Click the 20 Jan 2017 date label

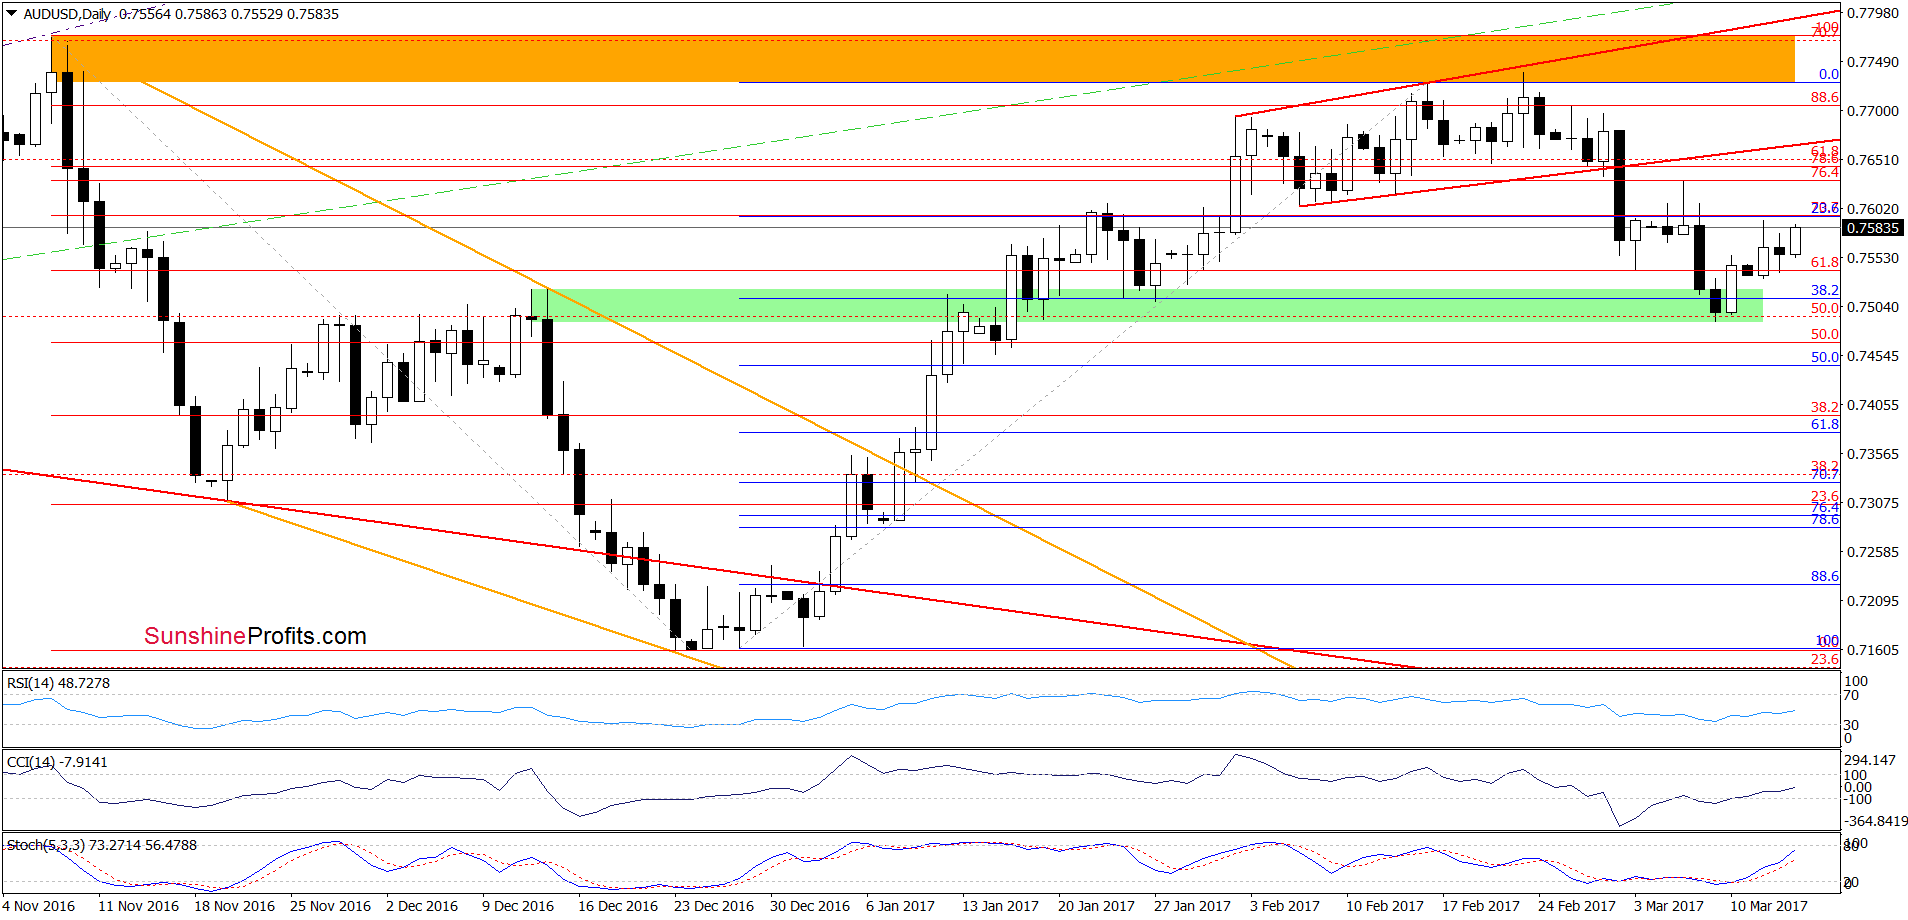(1096, 906)
